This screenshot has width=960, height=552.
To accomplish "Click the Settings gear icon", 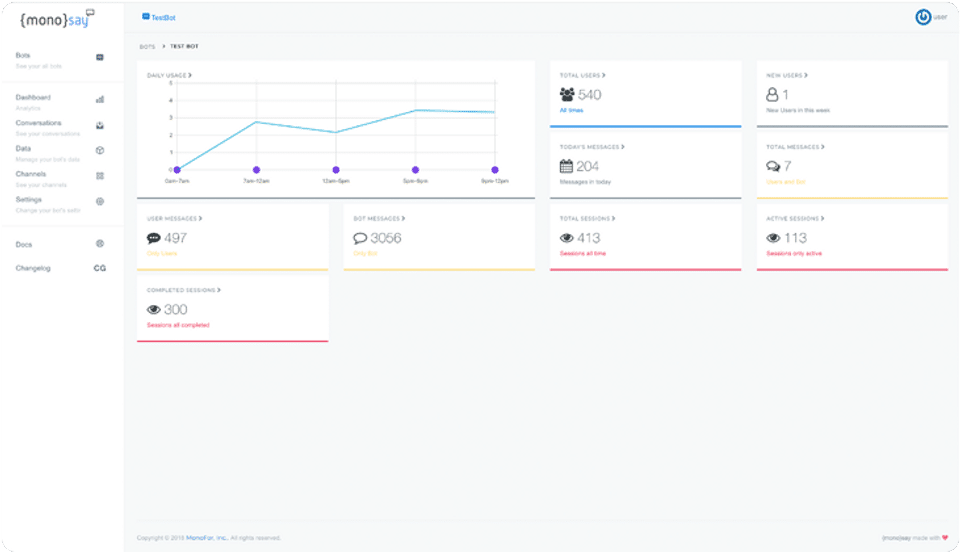I will 100,201.
